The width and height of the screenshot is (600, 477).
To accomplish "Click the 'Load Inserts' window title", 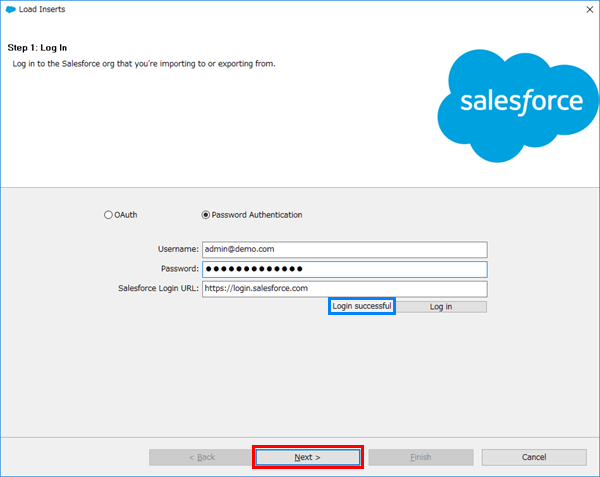I will point(42,9).
